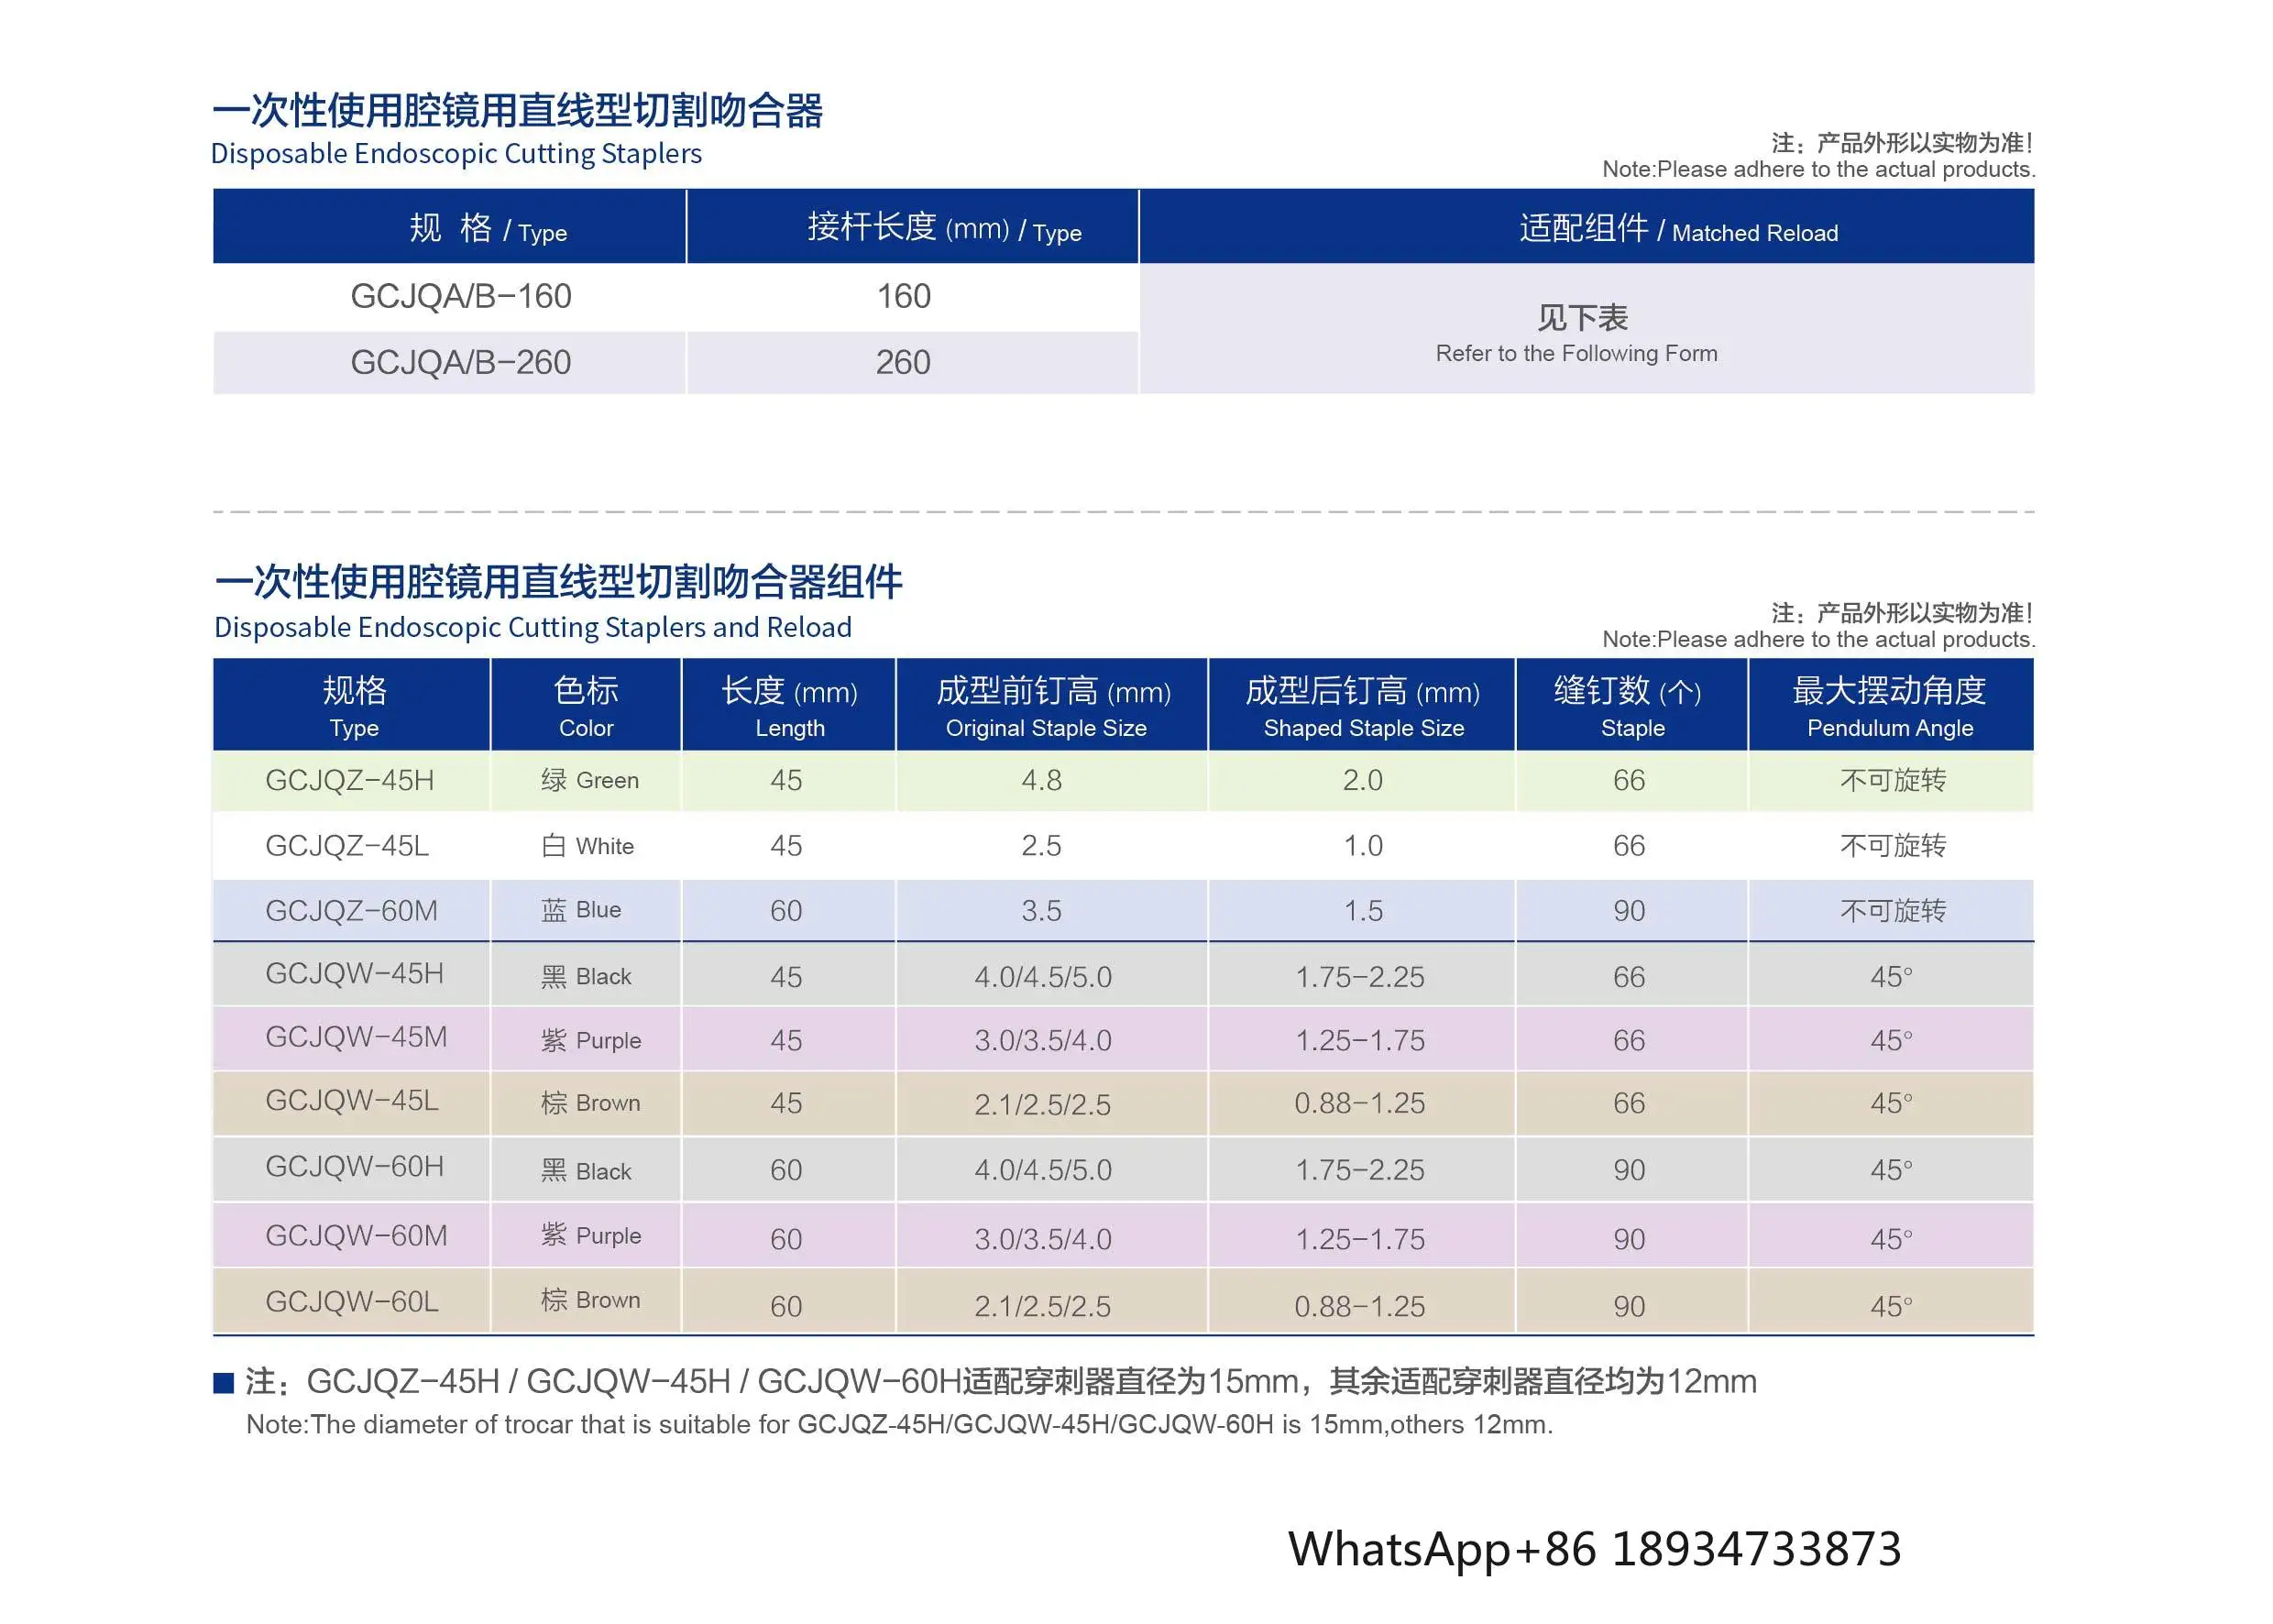Click the Purple label for GCJQW-45M

590,1040
